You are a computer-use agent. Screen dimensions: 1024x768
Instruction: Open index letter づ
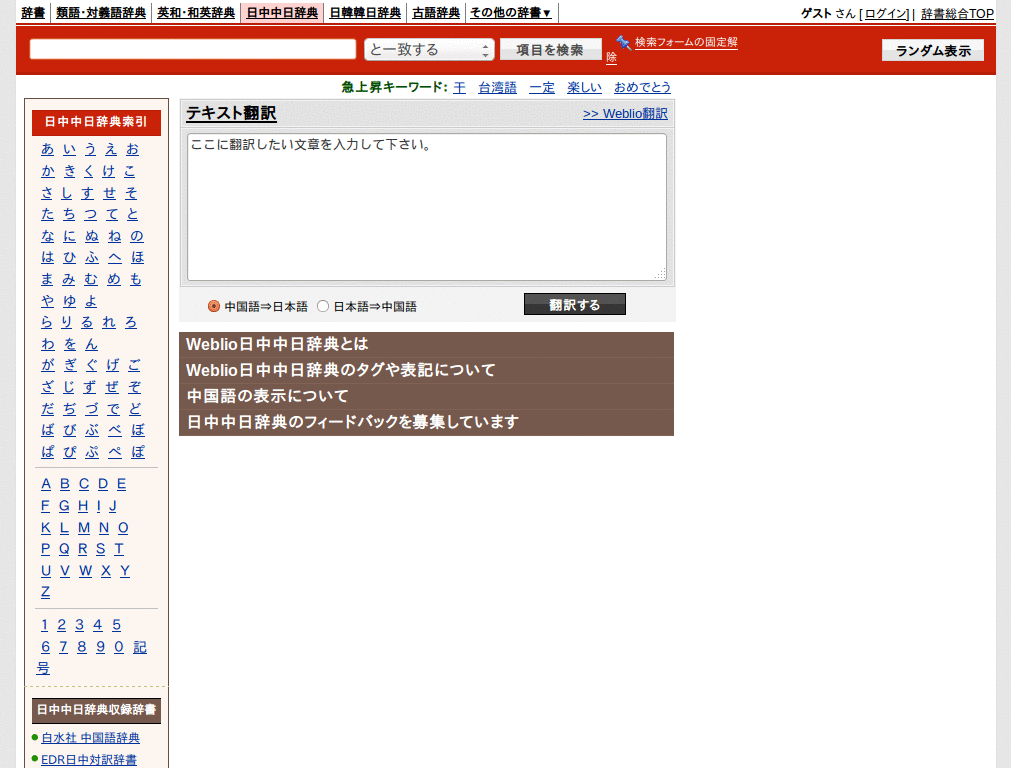click(x=91, y=408)
